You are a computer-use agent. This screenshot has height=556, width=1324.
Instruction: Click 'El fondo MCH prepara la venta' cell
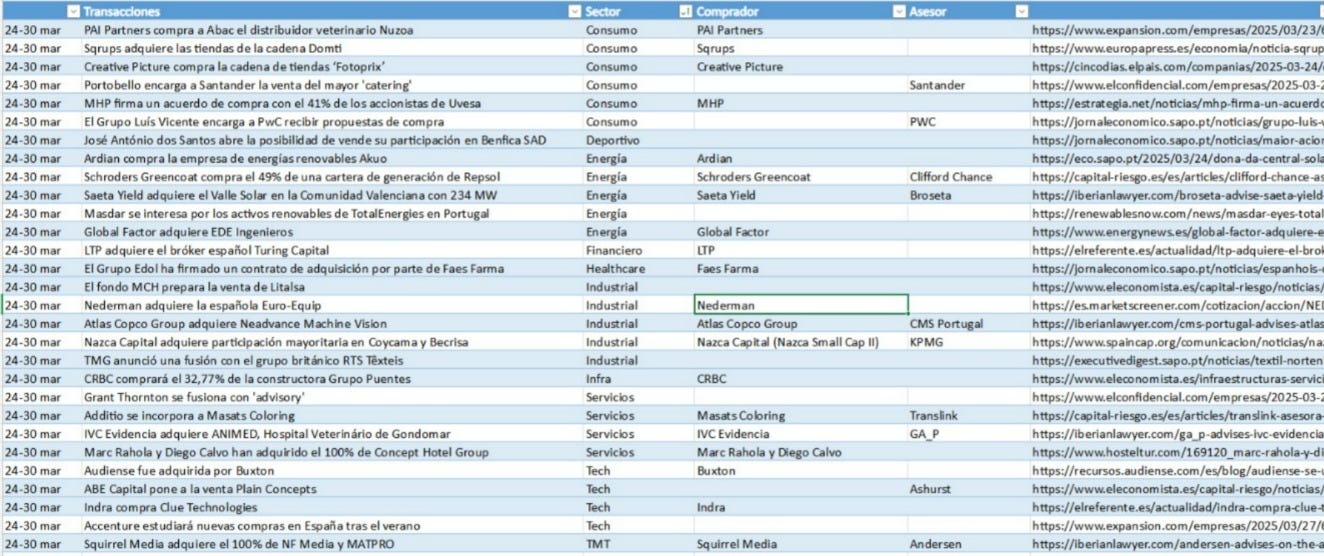(x=332, y=287)
